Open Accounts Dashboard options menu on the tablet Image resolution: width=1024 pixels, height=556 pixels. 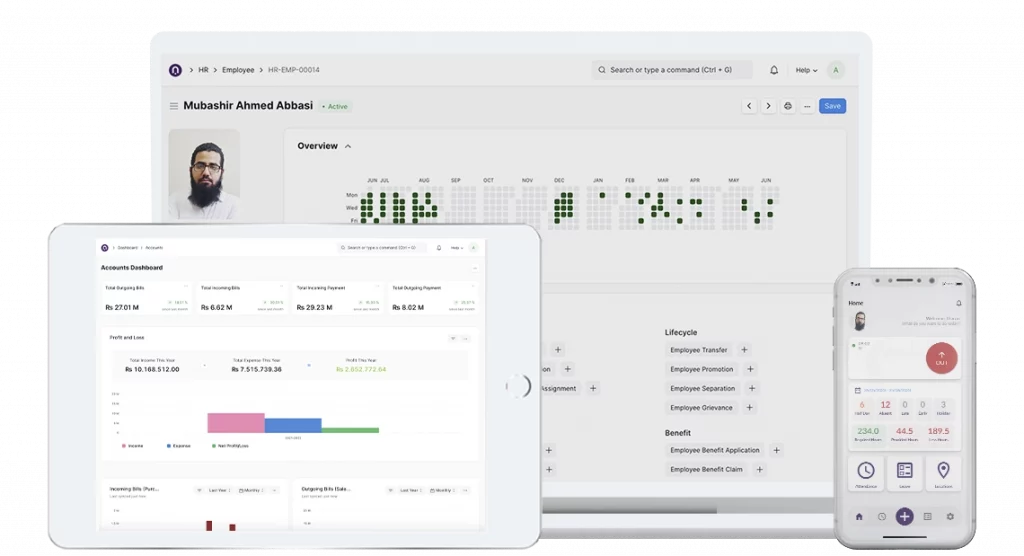475,268
